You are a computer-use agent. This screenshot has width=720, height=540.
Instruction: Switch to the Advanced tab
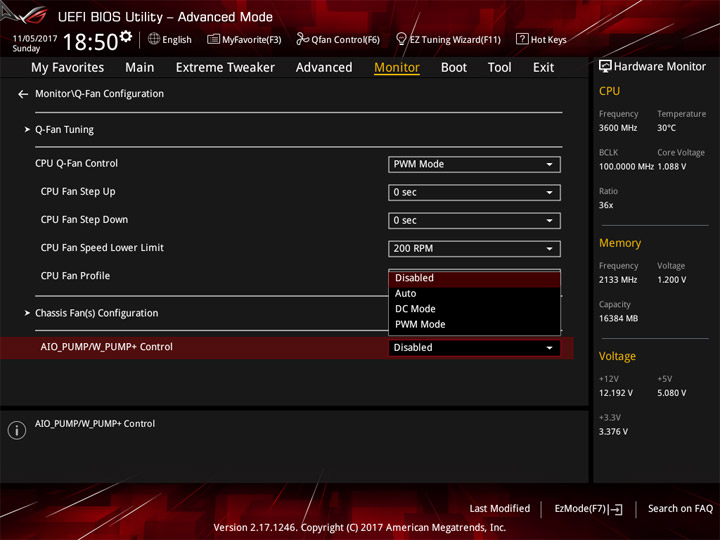click(324, 68)
